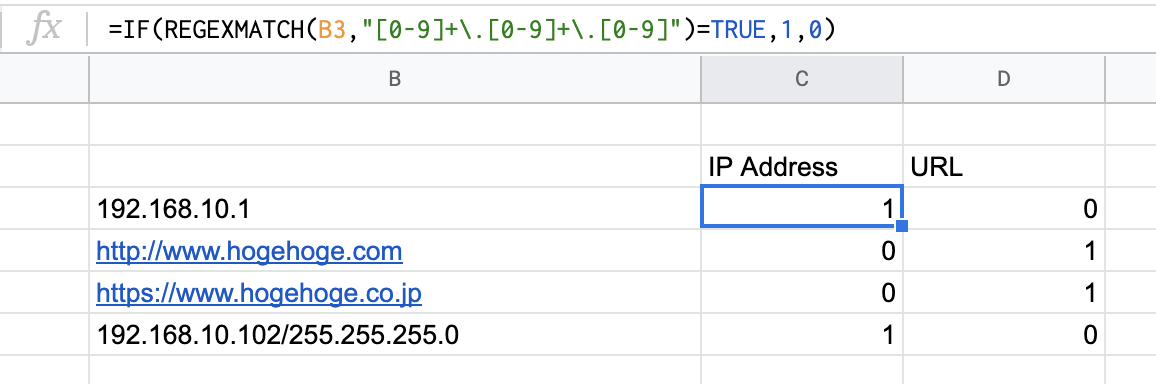1156x384 pixels.
Task: Click the empty cell above IP Address
Action: pos(802,125)
